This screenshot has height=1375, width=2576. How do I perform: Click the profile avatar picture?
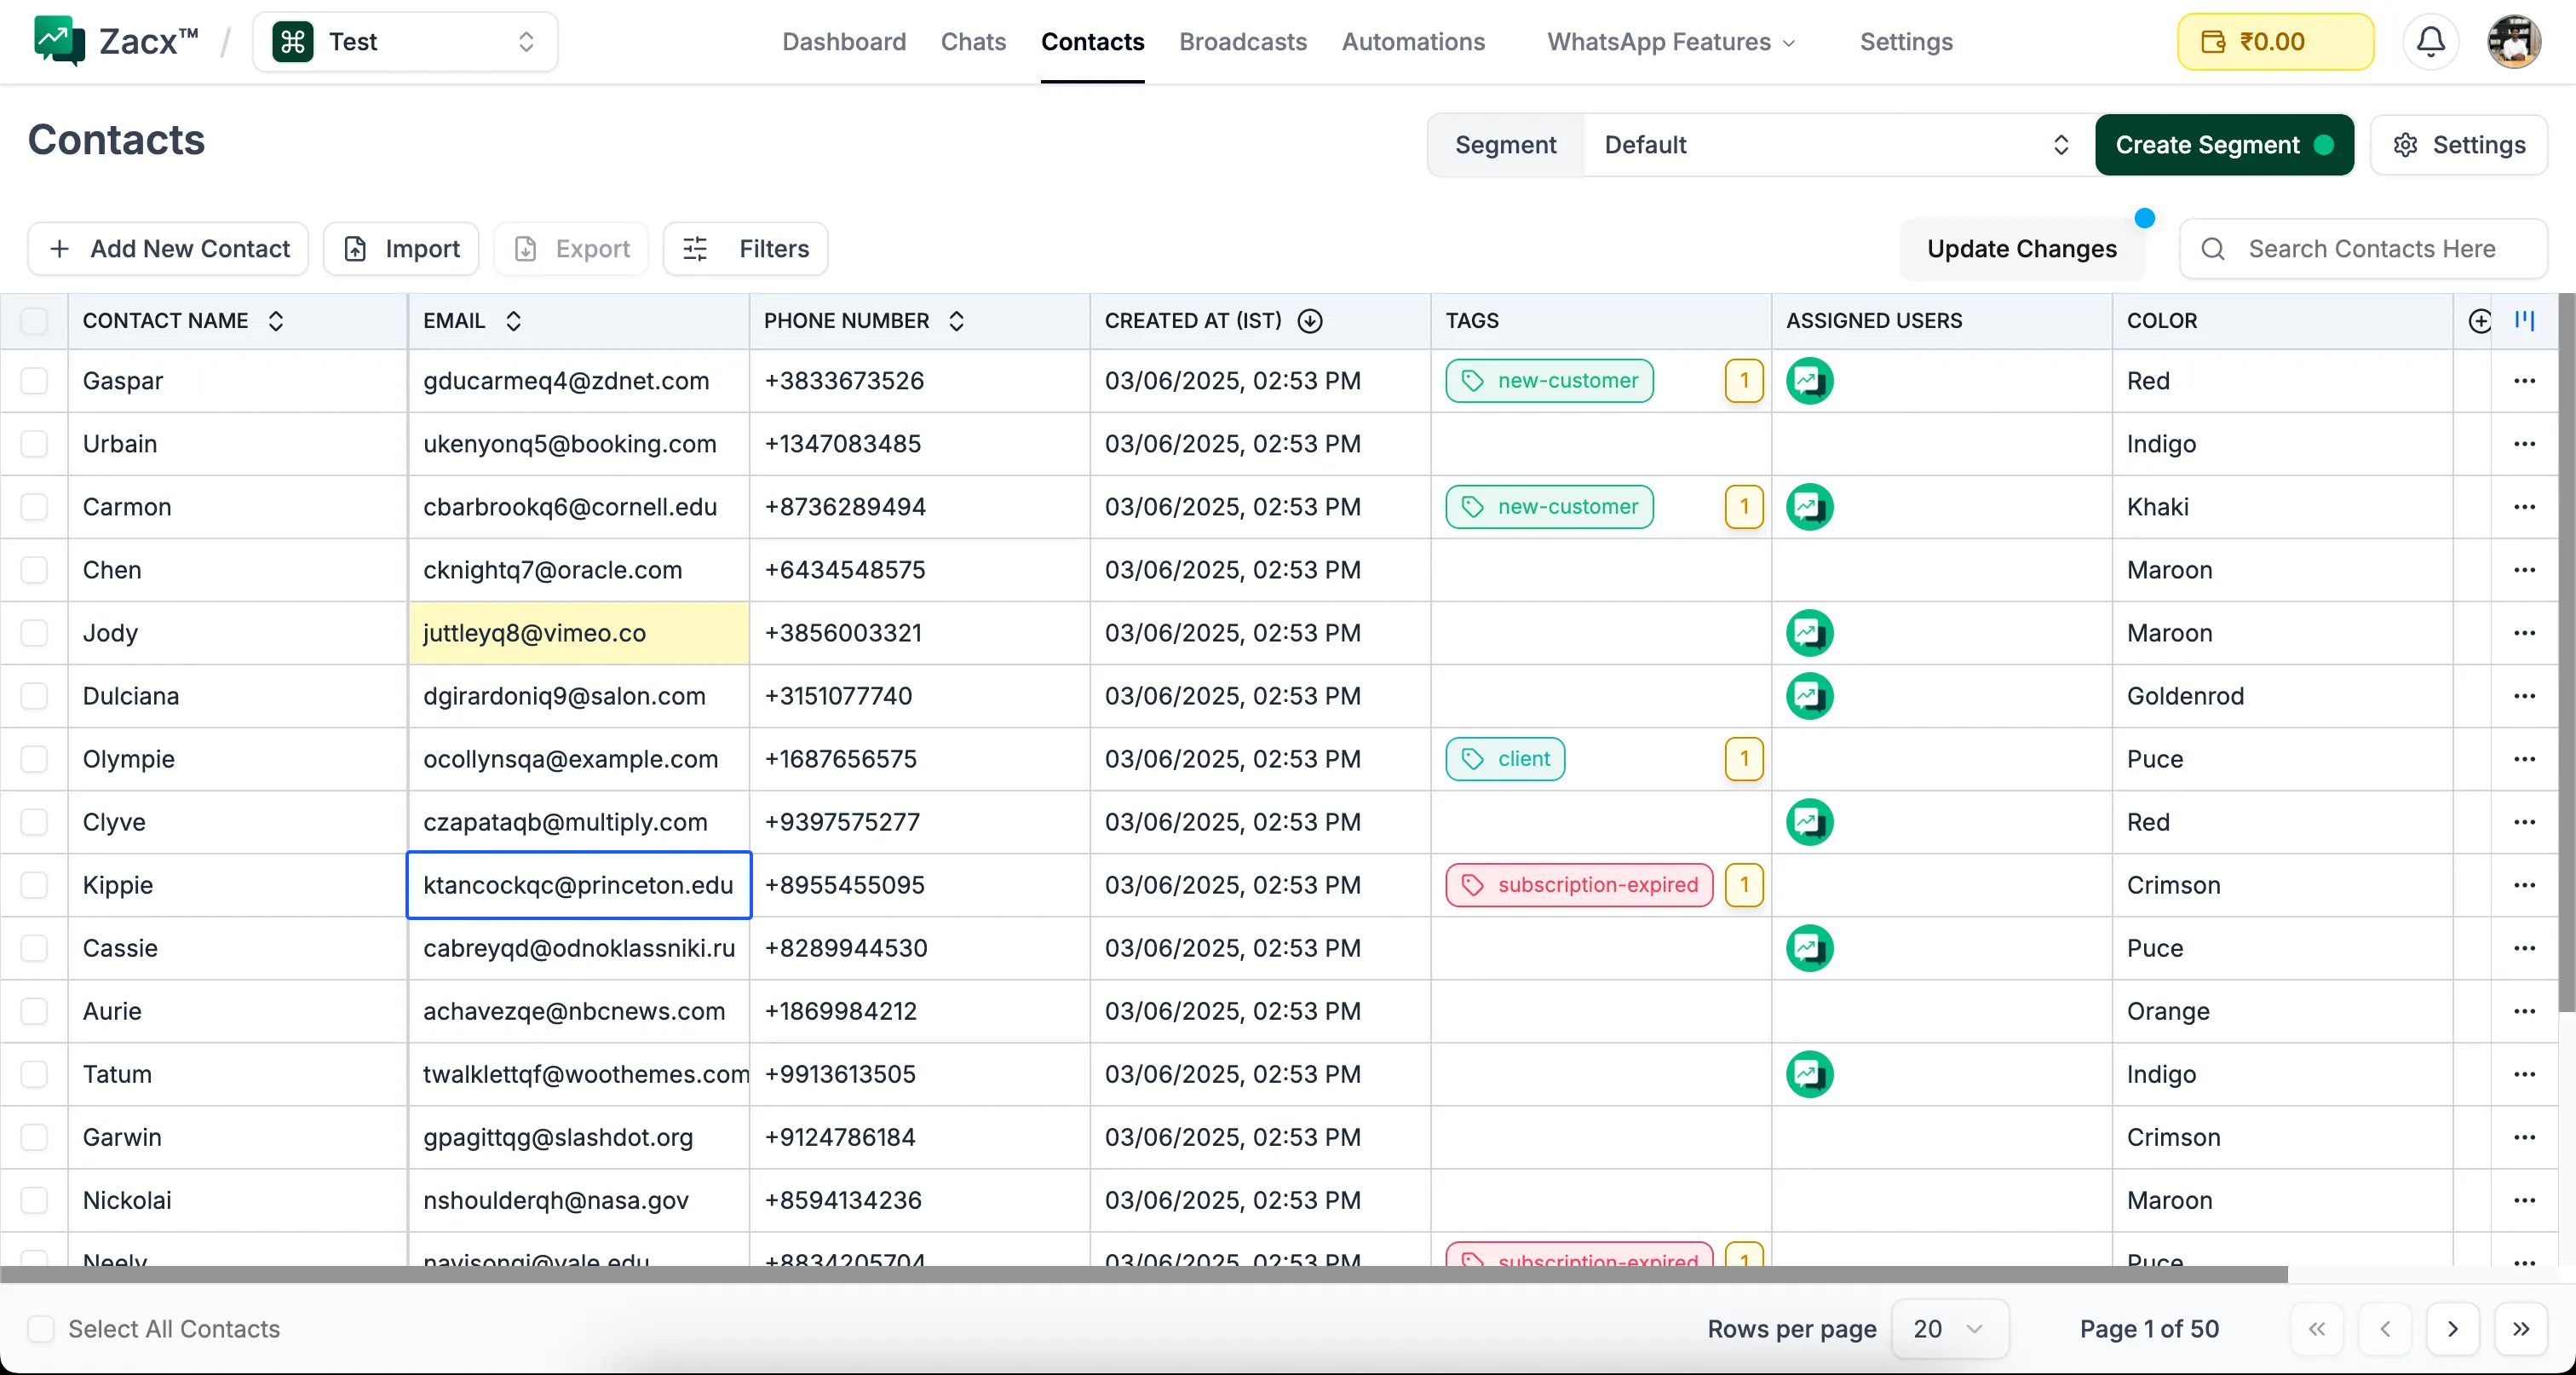pyautogui.click(x=2514, y=41)
